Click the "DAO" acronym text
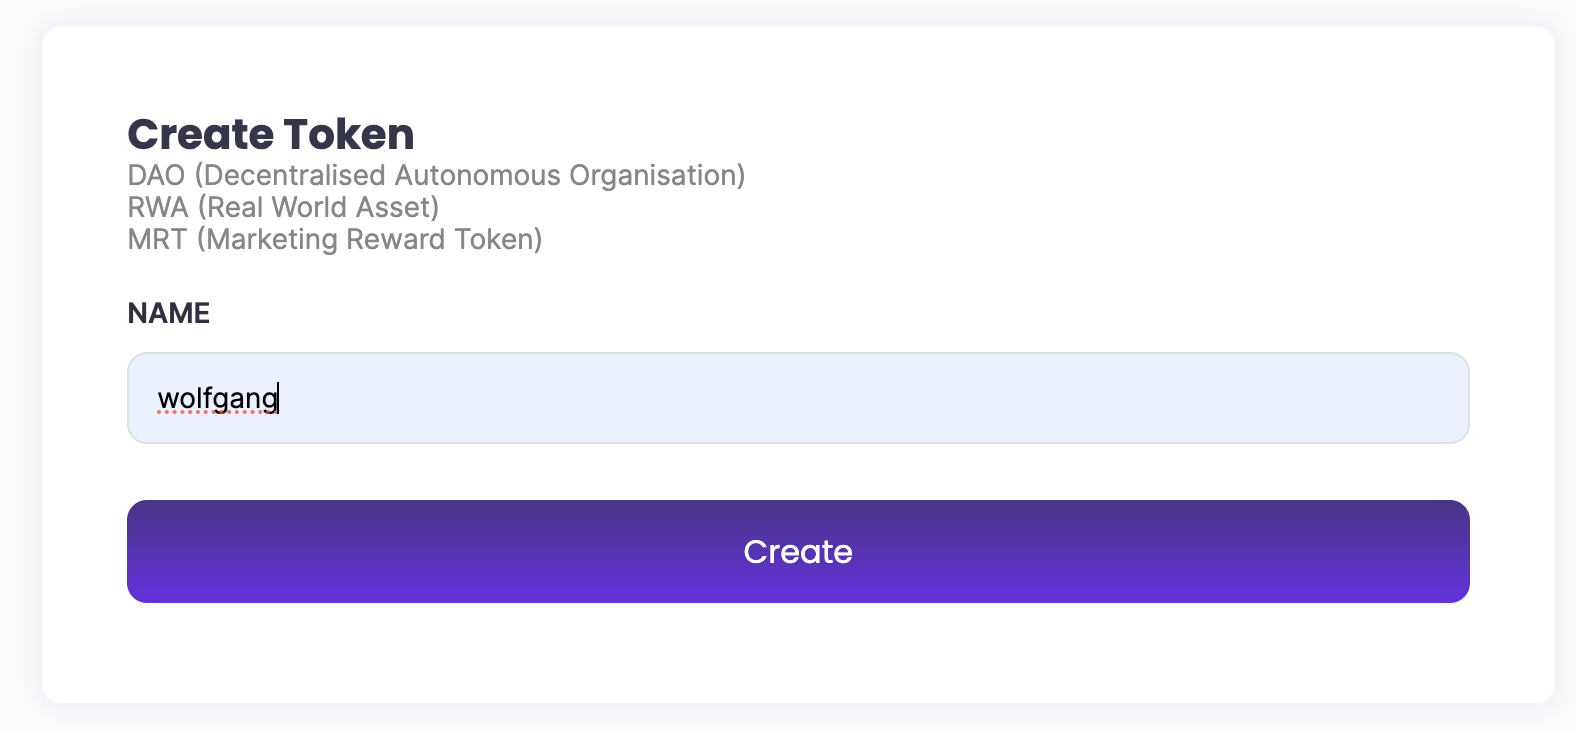 pyautogui.click(x=156, y=175)
